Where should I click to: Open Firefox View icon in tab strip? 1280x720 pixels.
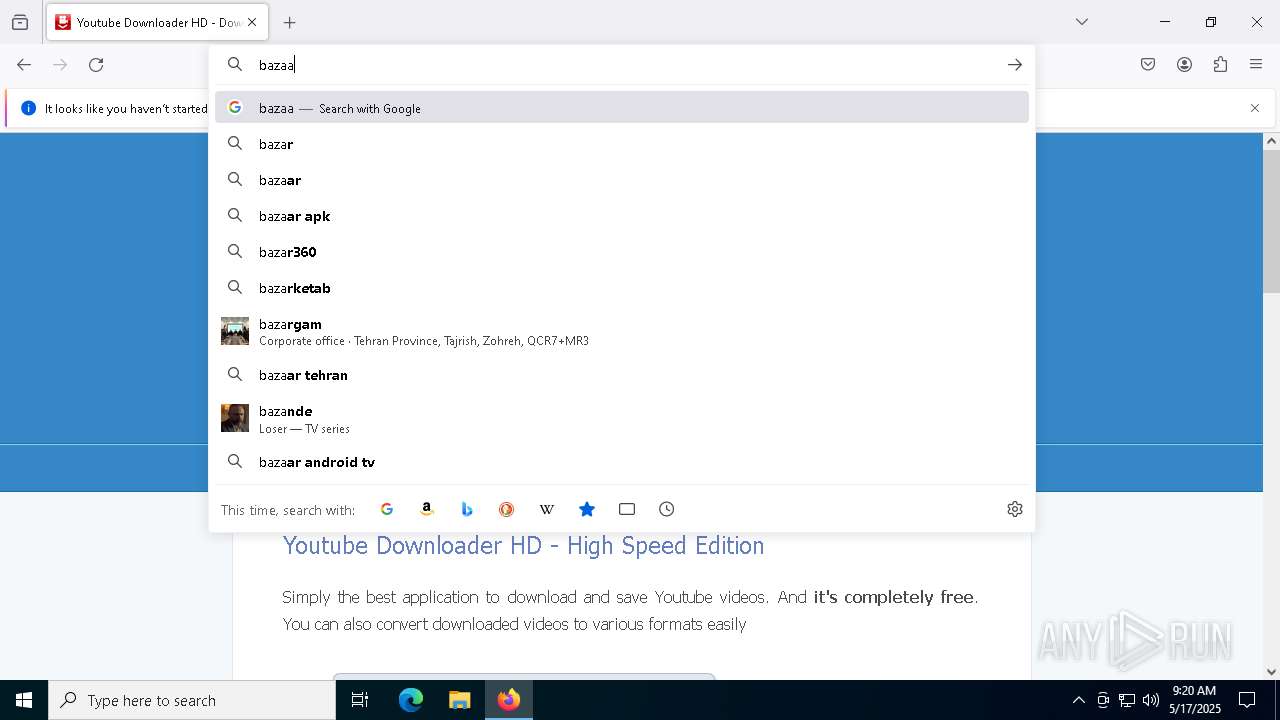pos(20,22)
